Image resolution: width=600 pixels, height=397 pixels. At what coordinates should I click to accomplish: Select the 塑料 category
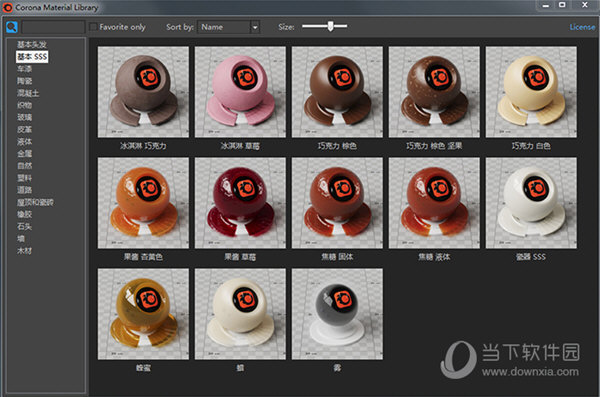point(24,178)
